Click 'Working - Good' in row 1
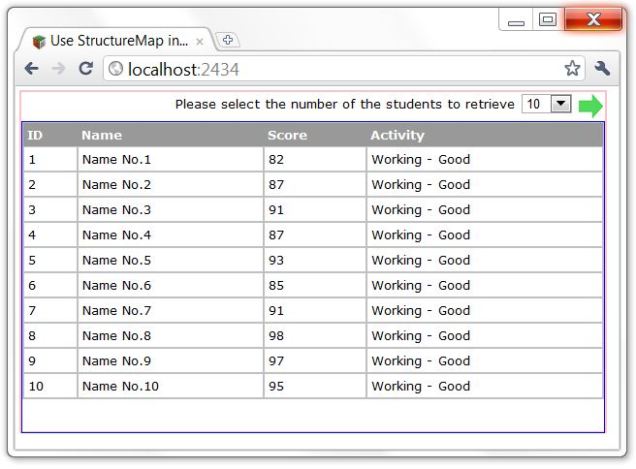 pos(485,159)
